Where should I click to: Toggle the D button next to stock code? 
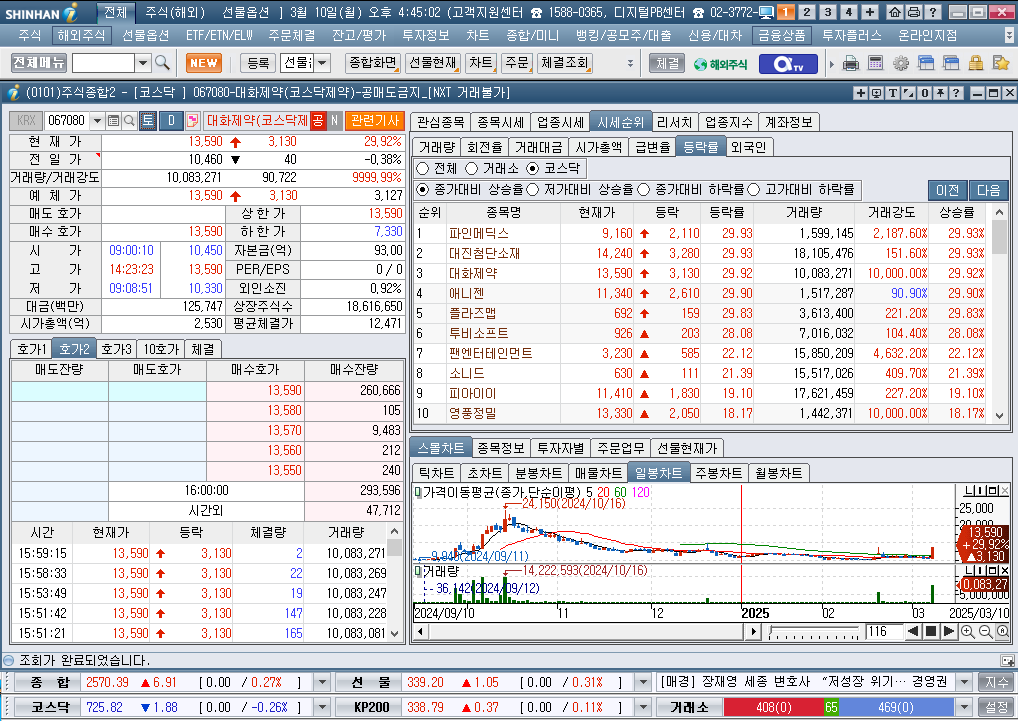[171, 121]
